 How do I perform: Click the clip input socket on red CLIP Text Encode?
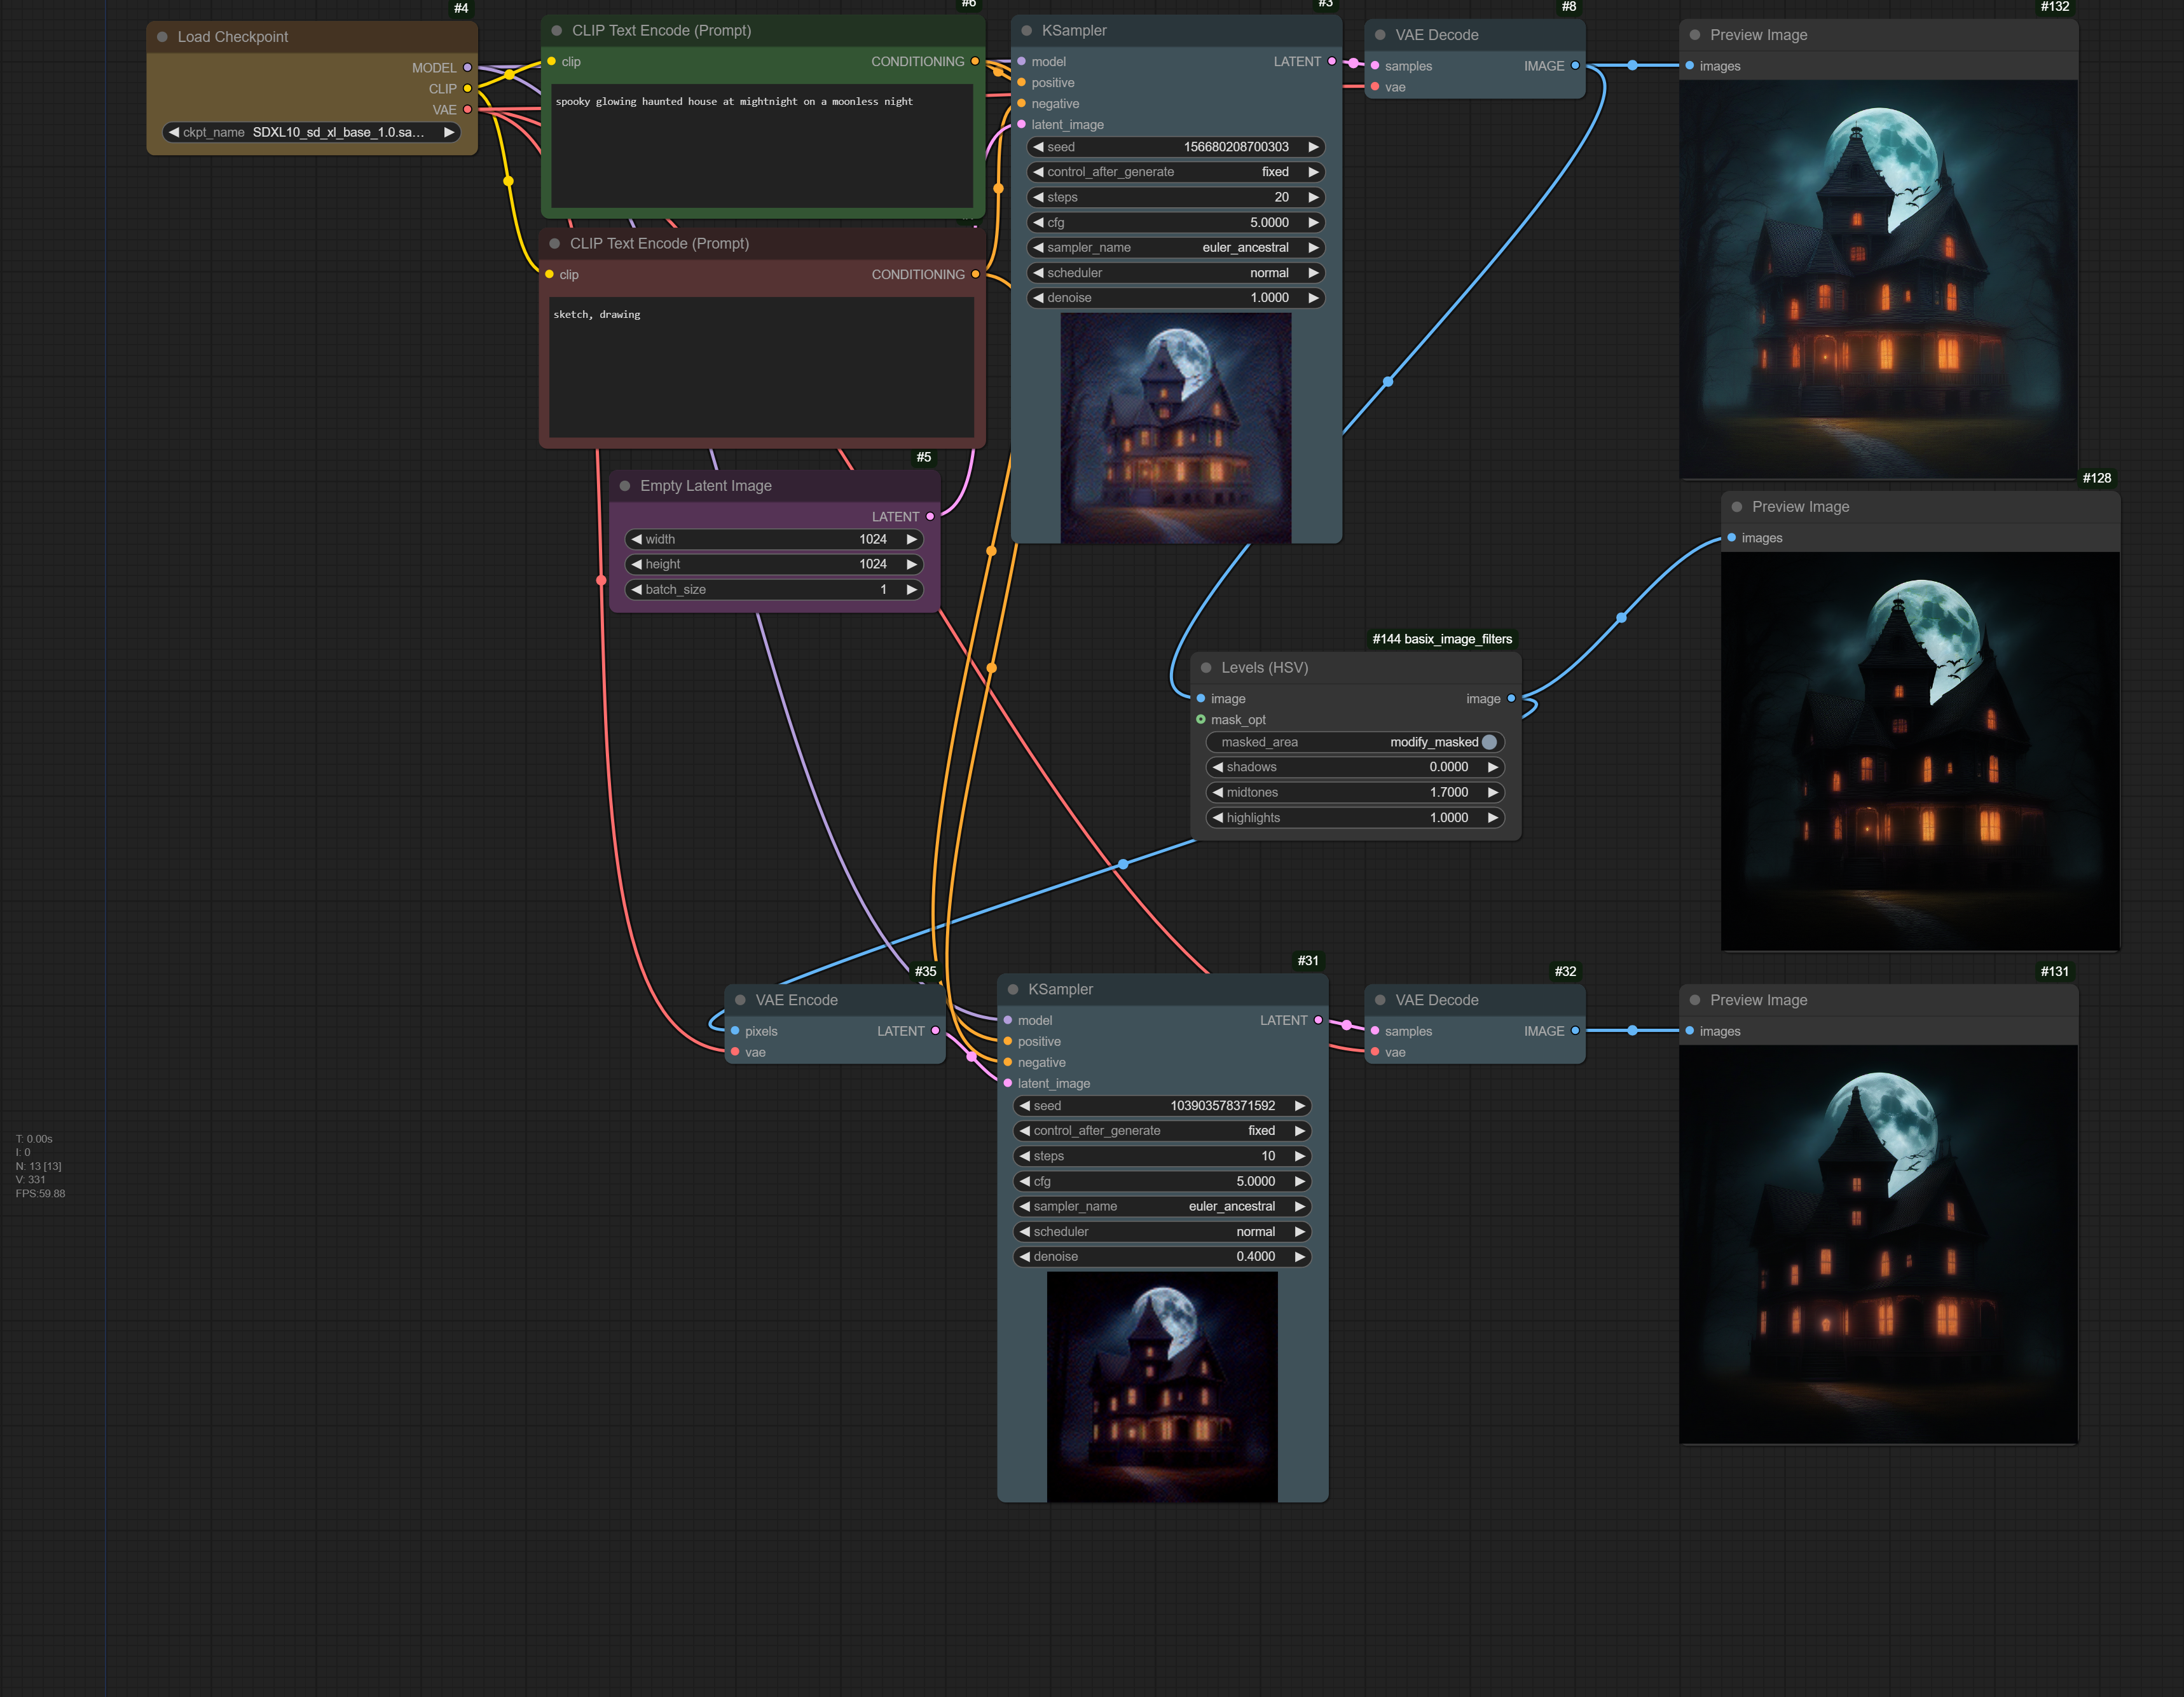coord(549,274)
